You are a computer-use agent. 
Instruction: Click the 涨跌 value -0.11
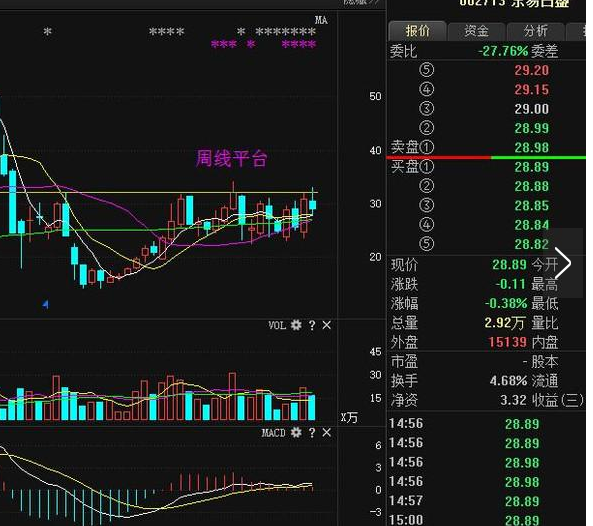point(511,284)
